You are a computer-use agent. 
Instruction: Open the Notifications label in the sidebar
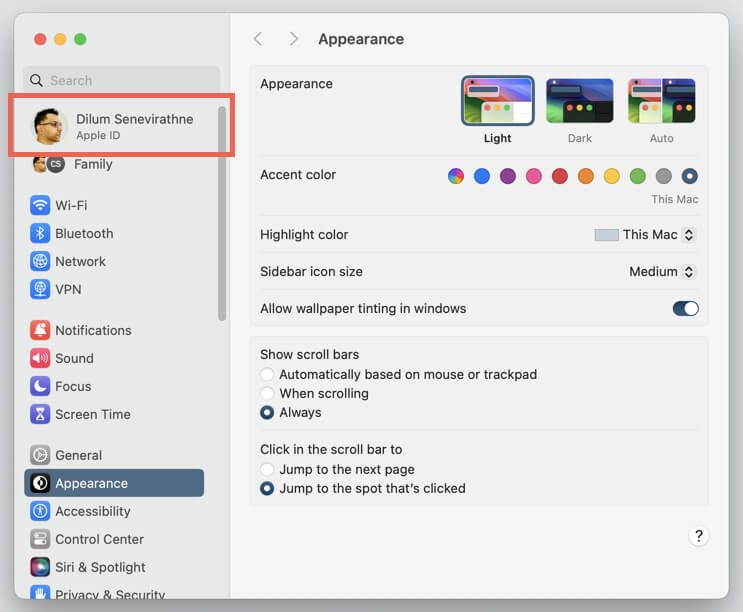93,330
